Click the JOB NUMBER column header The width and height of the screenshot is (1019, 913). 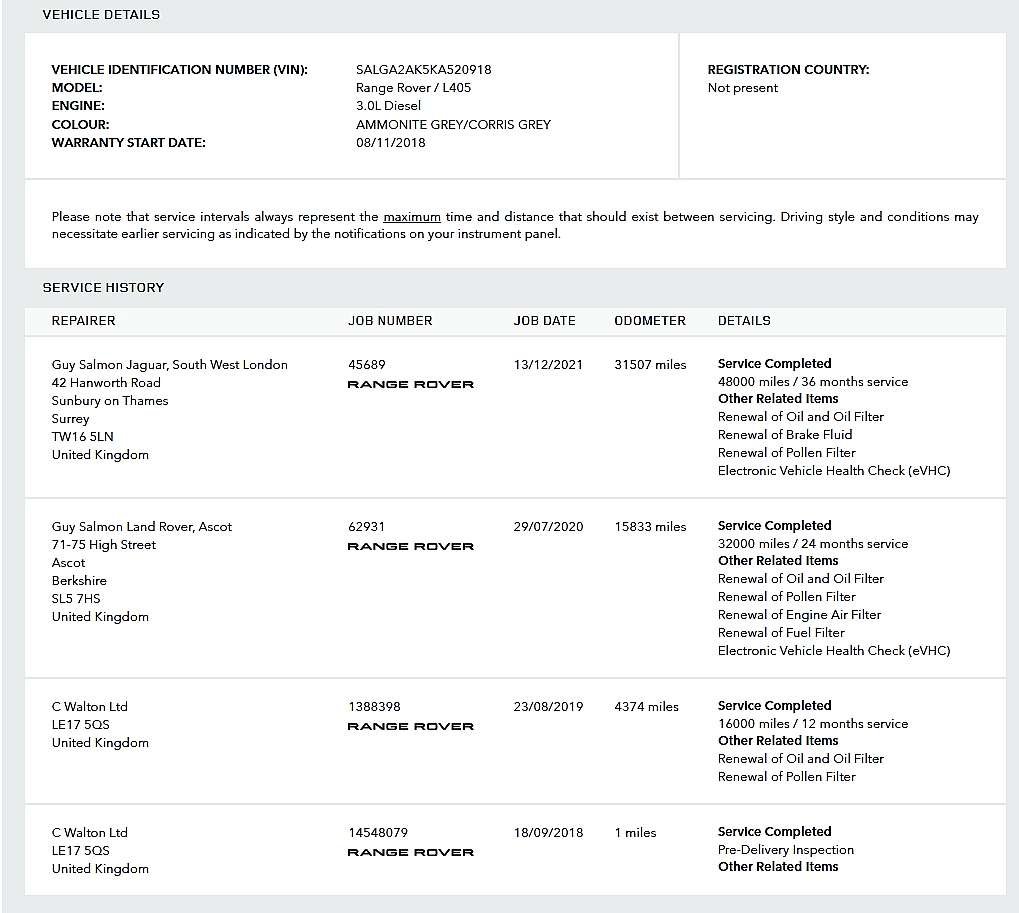point(390,320)
